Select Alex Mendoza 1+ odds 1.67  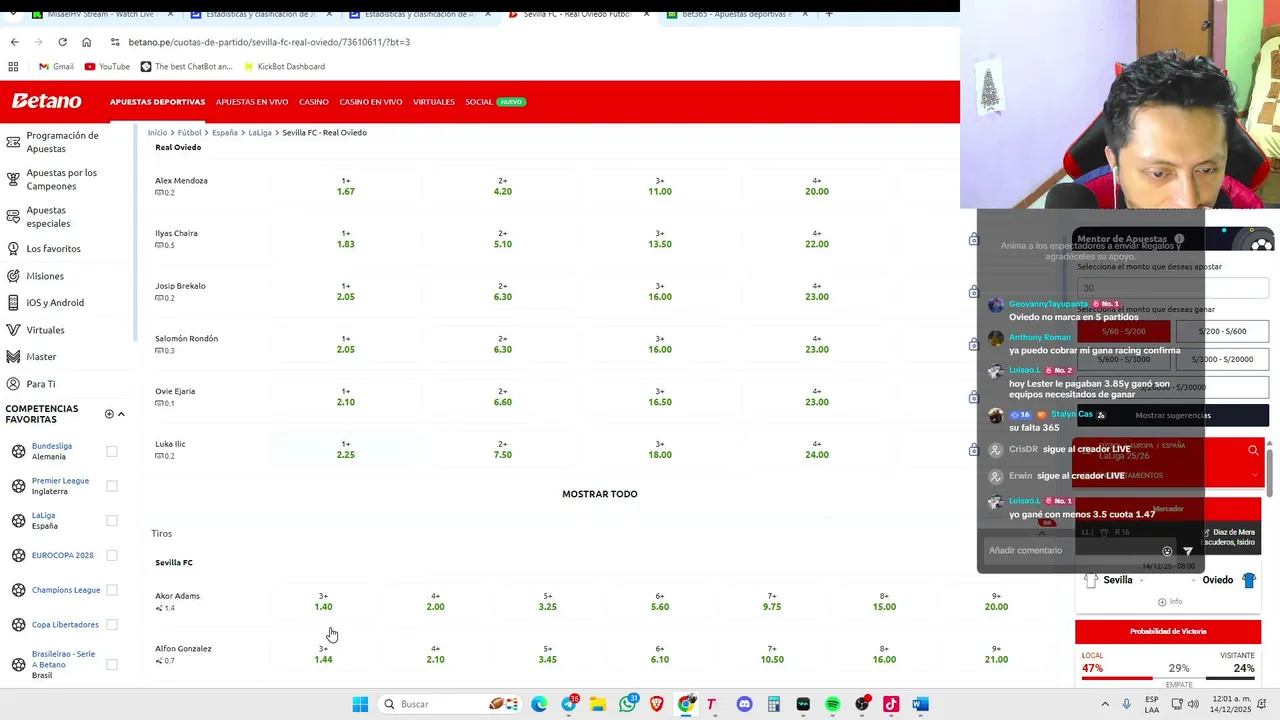pyautogui.click(x=346, y=186)
